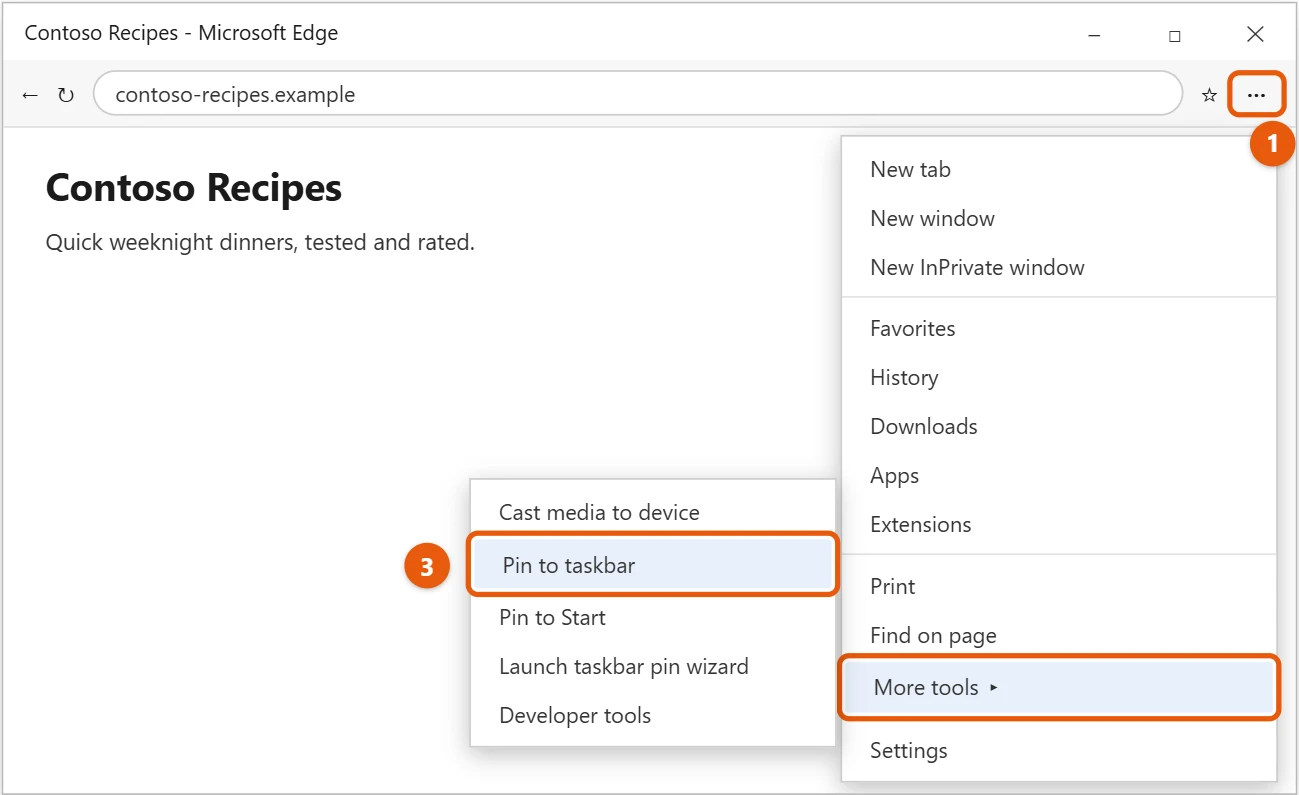Choose New InPrivate window
This screenshot has height=795, width=1299.
tap(1059, 268)
